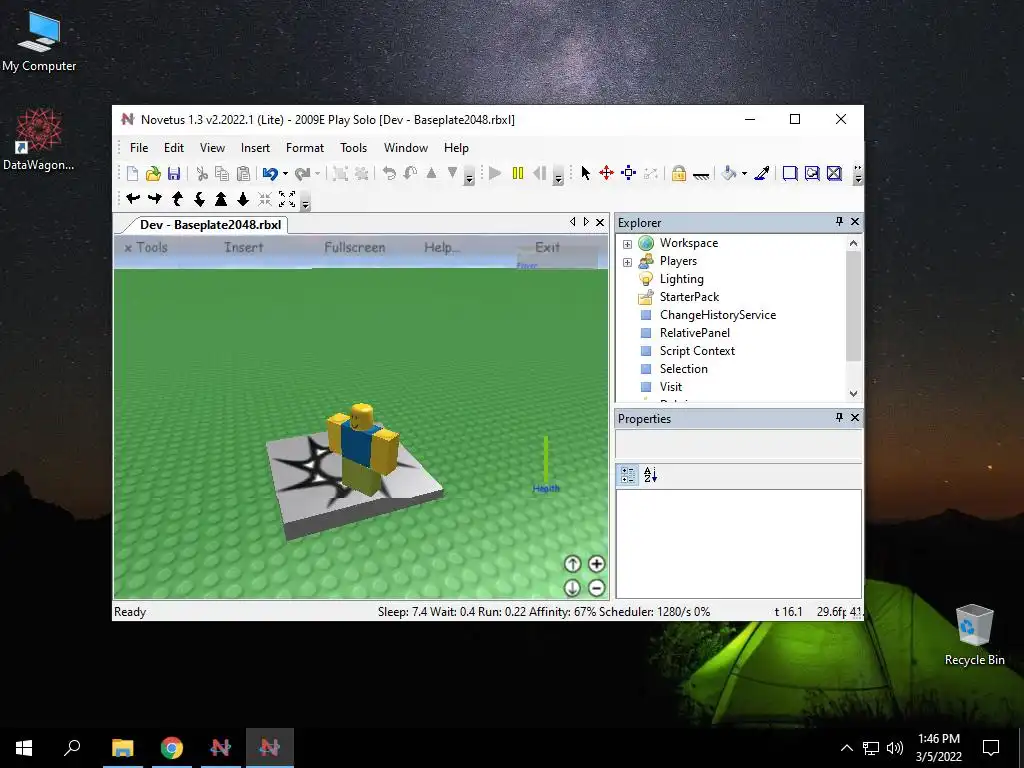Open the View menu
The image size is (1024, 768).
[x=212, y=148]
